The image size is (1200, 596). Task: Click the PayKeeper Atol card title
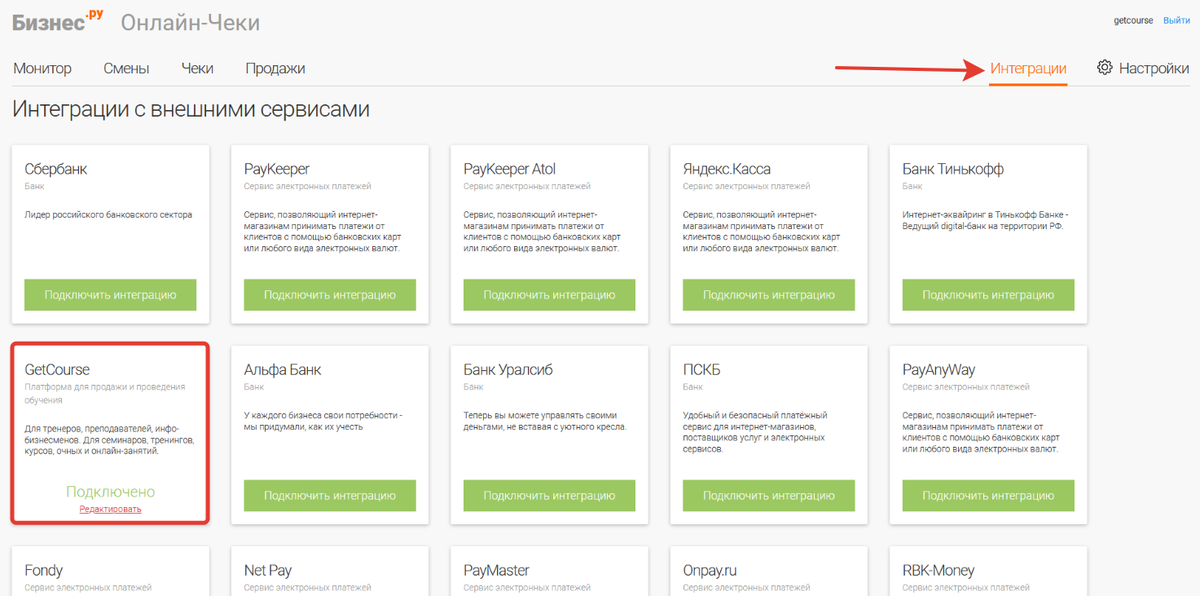click(x=510, y=169)
